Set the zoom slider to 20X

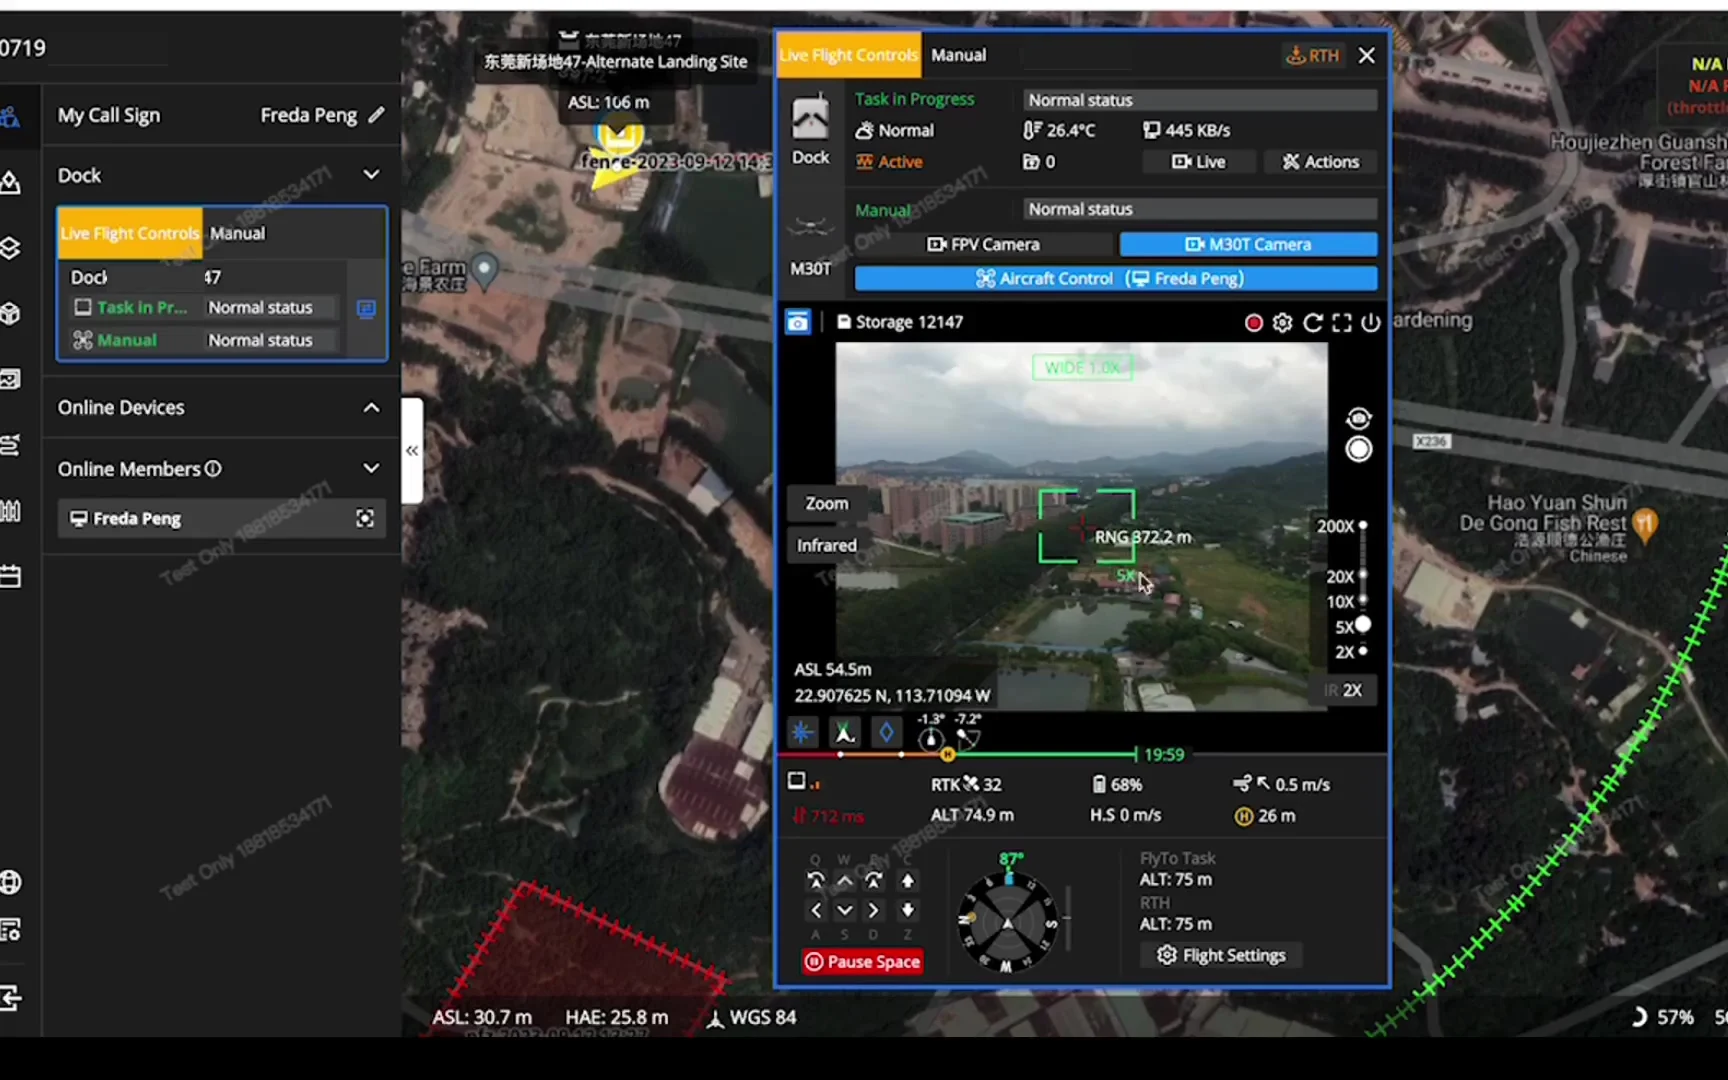1362,576
